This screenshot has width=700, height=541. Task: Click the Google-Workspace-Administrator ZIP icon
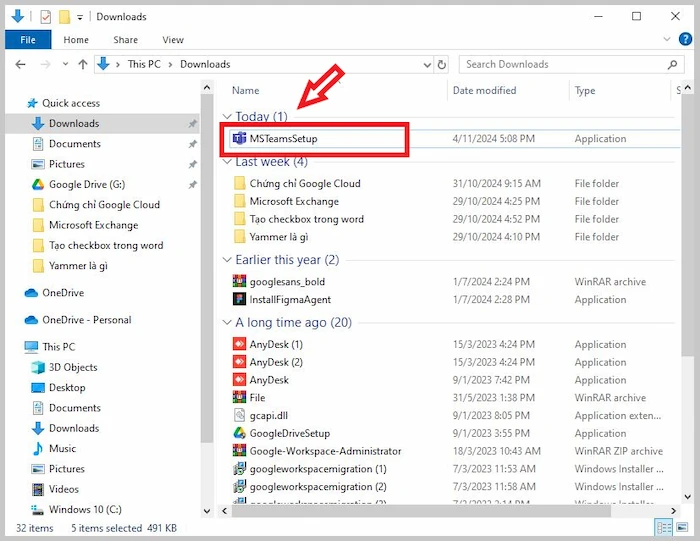pyautogui.click(x=239, y=451)
